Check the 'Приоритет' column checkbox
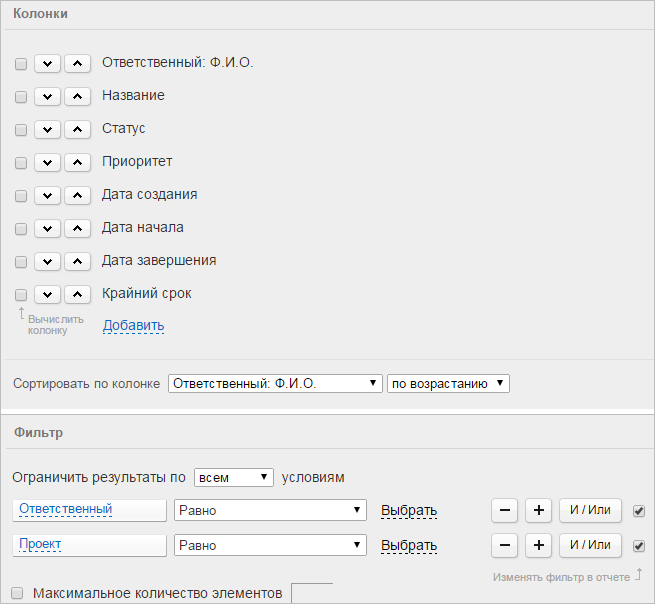 (x=21, y=163)
